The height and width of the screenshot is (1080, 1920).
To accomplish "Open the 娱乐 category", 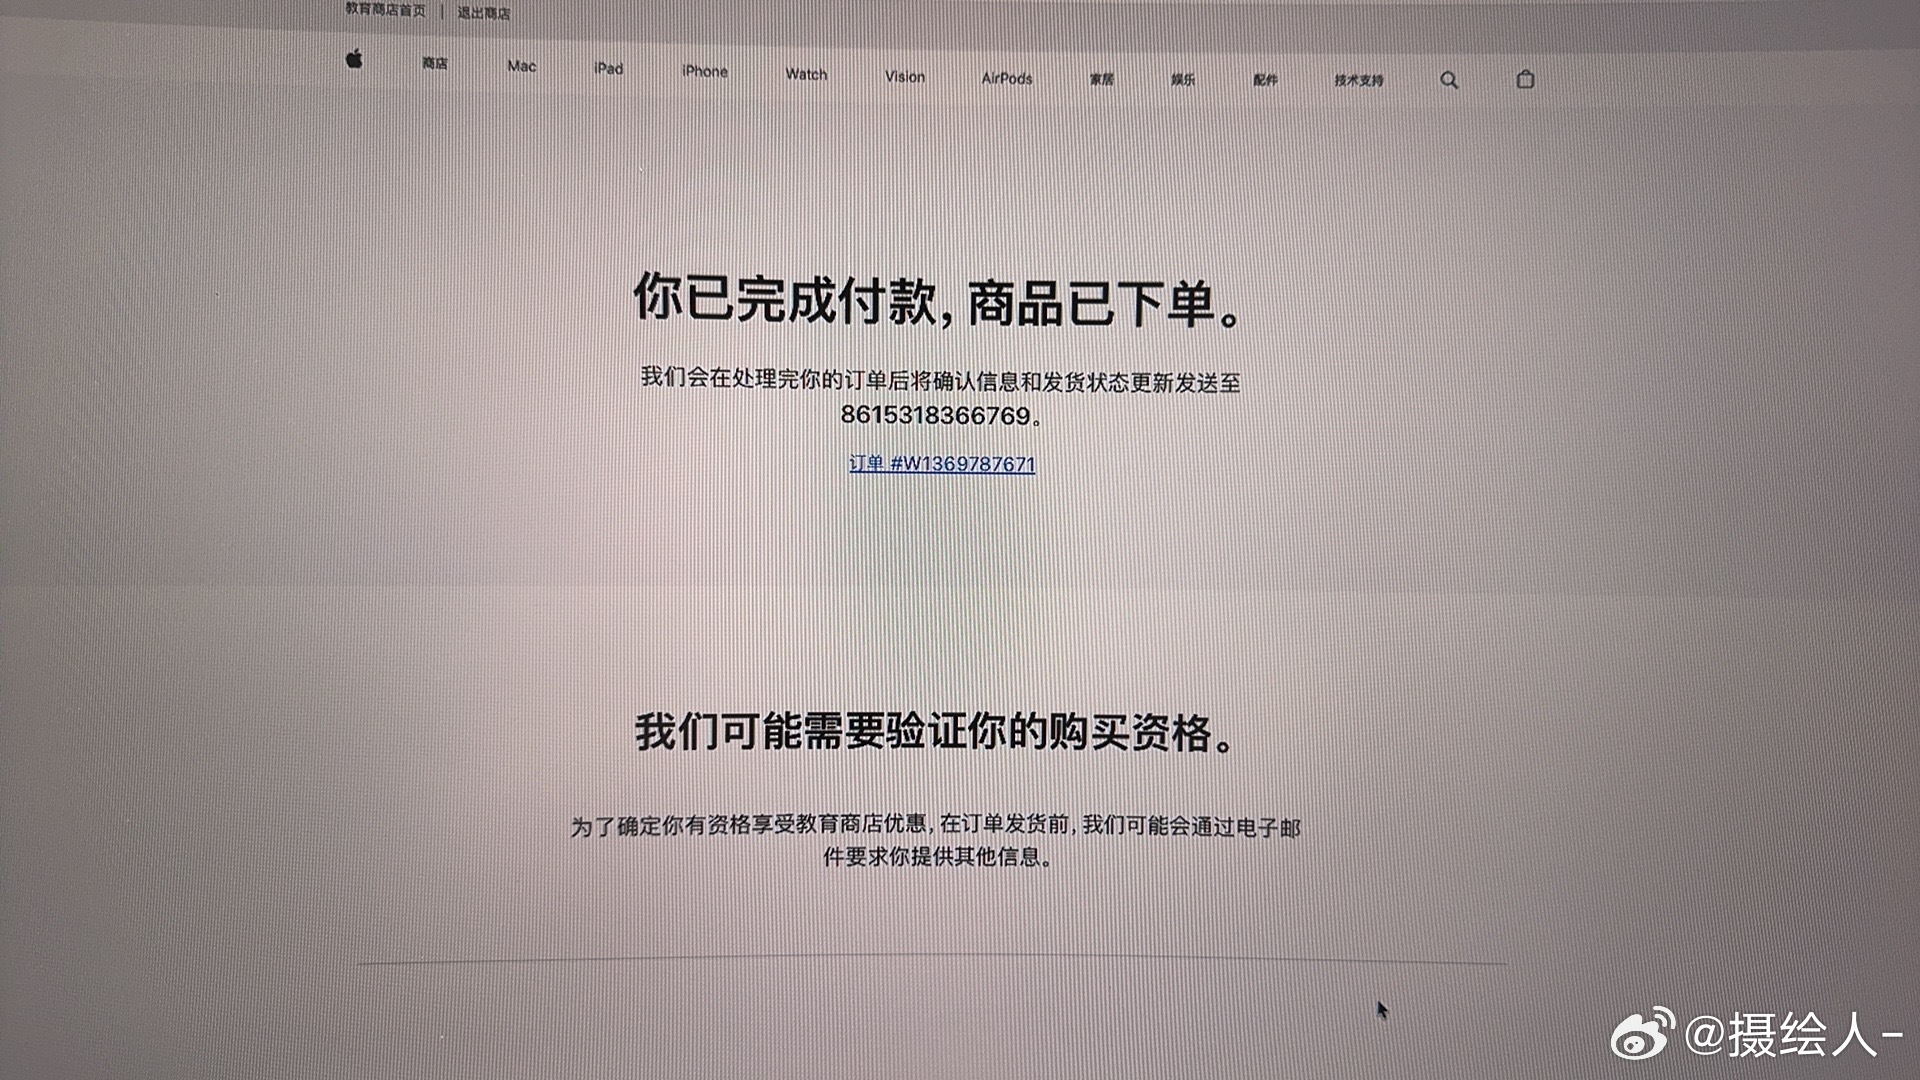I will click(x=1183, y=80).
